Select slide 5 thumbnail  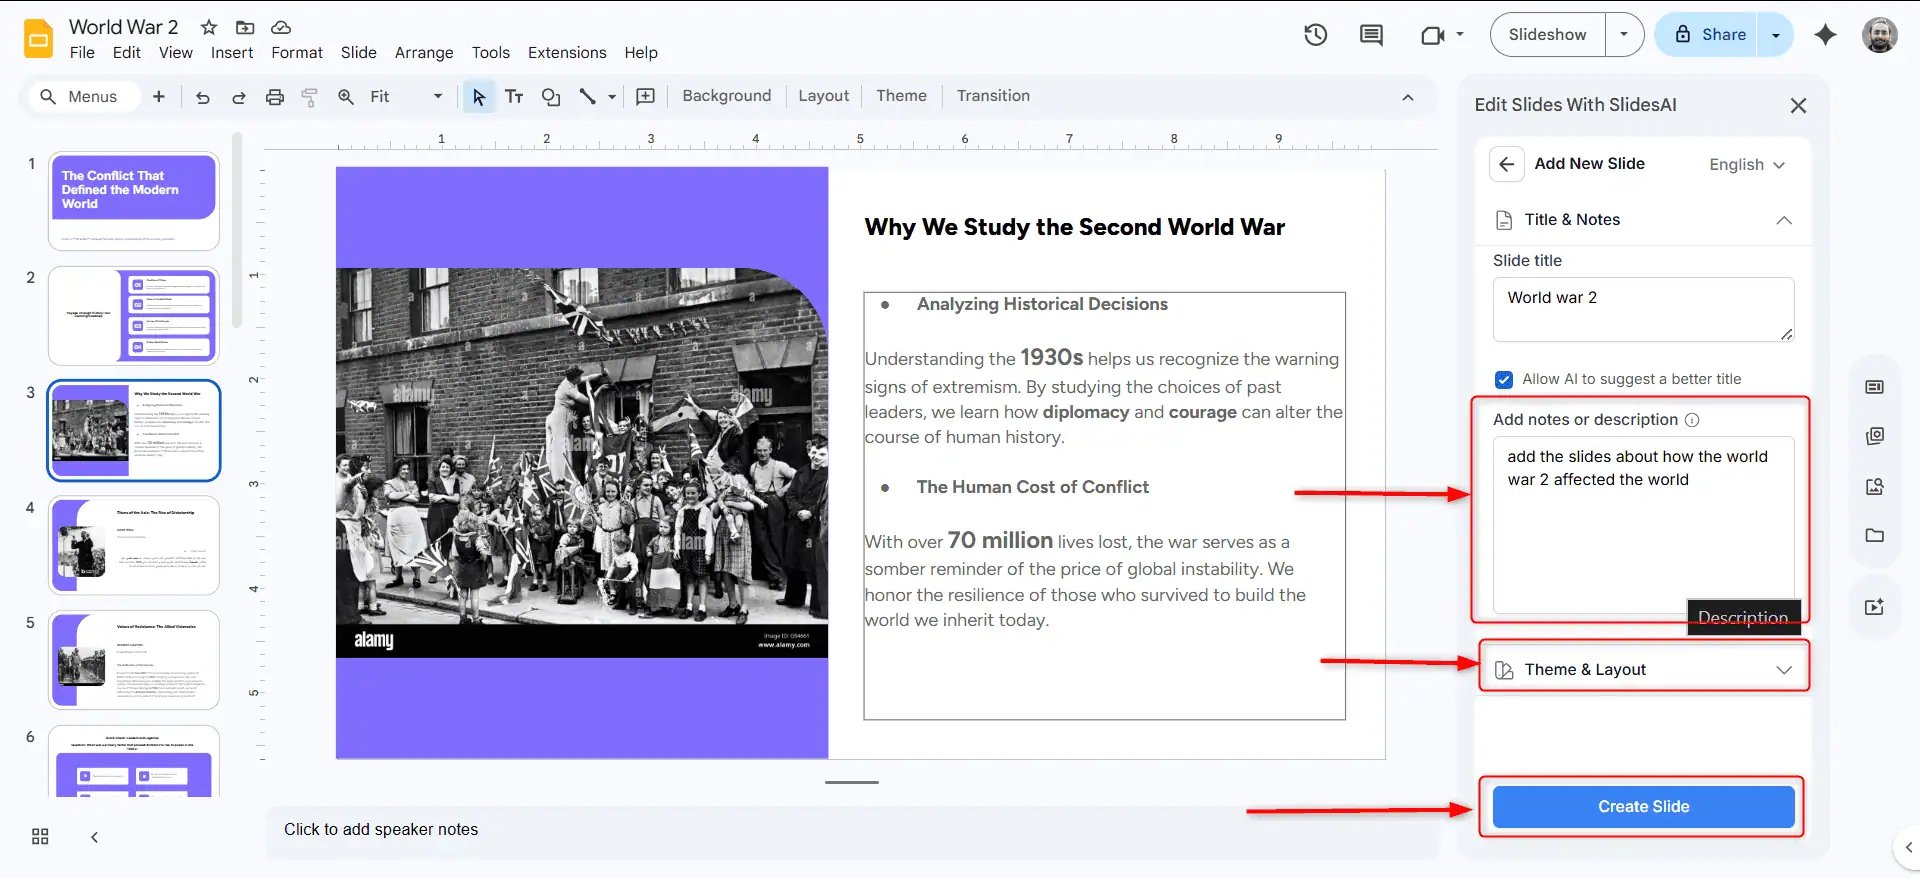(x=134, y=660)
